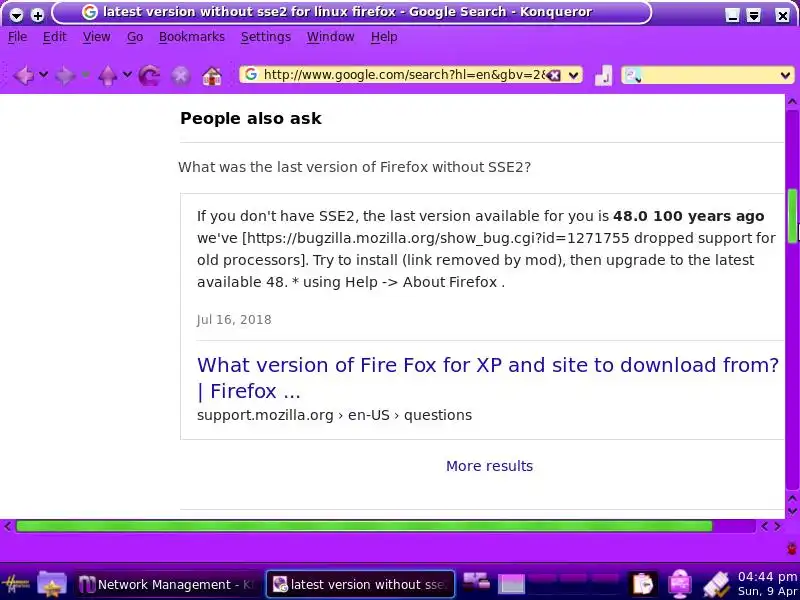Go up one level with Up arrow
800x600 pixels.
tap(107, 76)
